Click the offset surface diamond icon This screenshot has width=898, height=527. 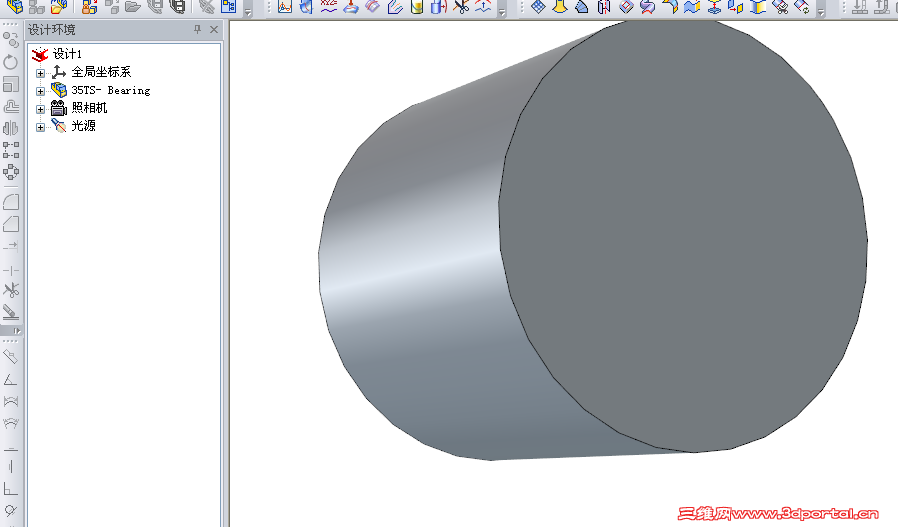(626, 6)
